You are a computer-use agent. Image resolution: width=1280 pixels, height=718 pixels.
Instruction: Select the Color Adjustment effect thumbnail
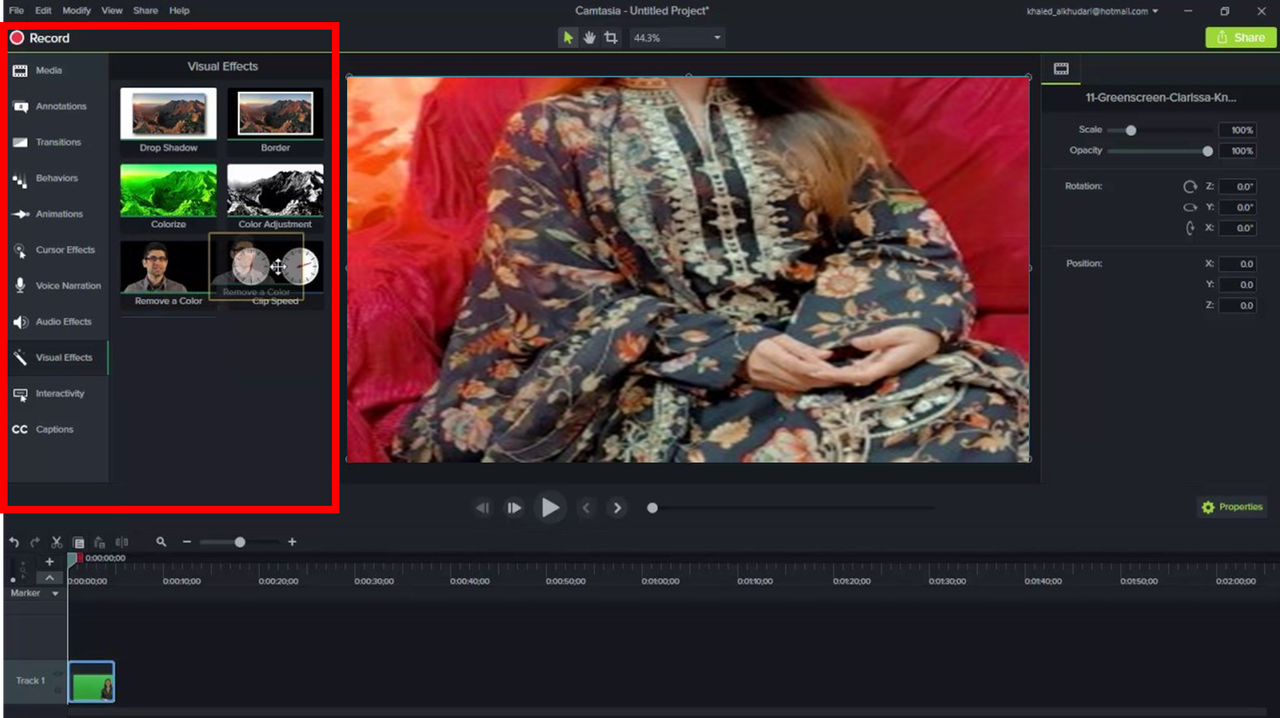[275, 198]
